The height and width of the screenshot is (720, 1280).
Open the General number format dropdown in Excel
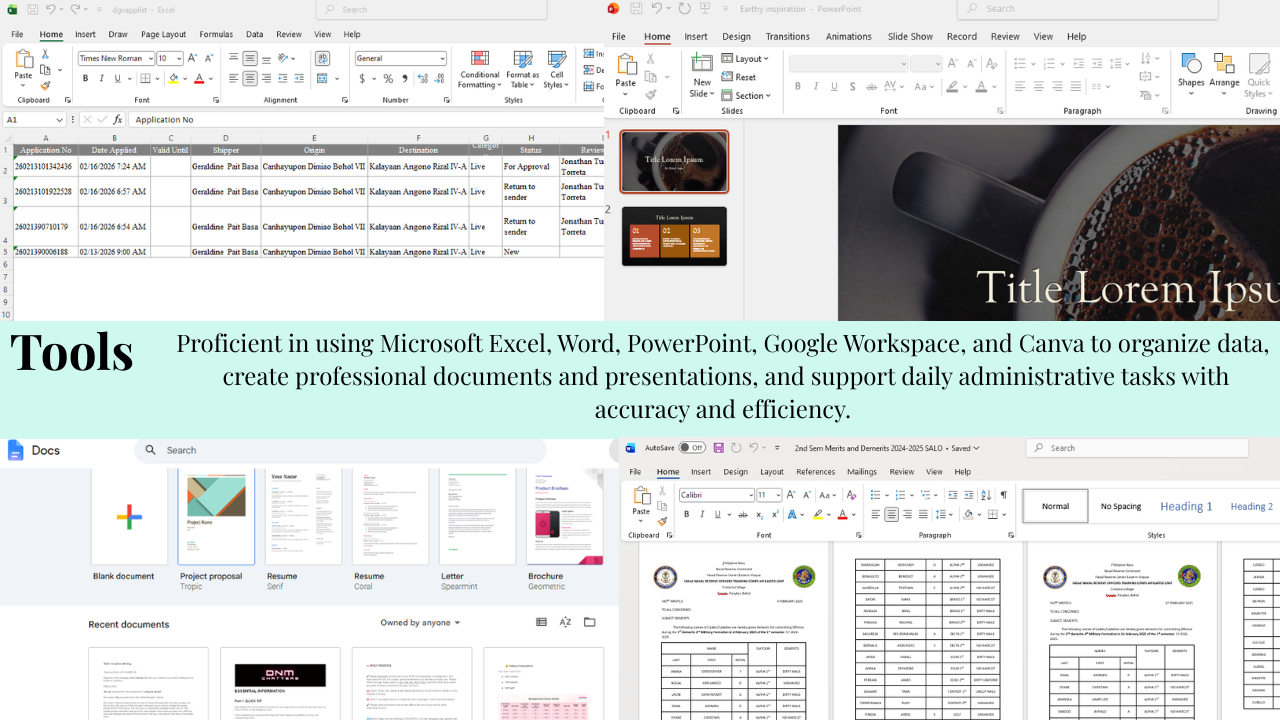[x=442, y=58]
